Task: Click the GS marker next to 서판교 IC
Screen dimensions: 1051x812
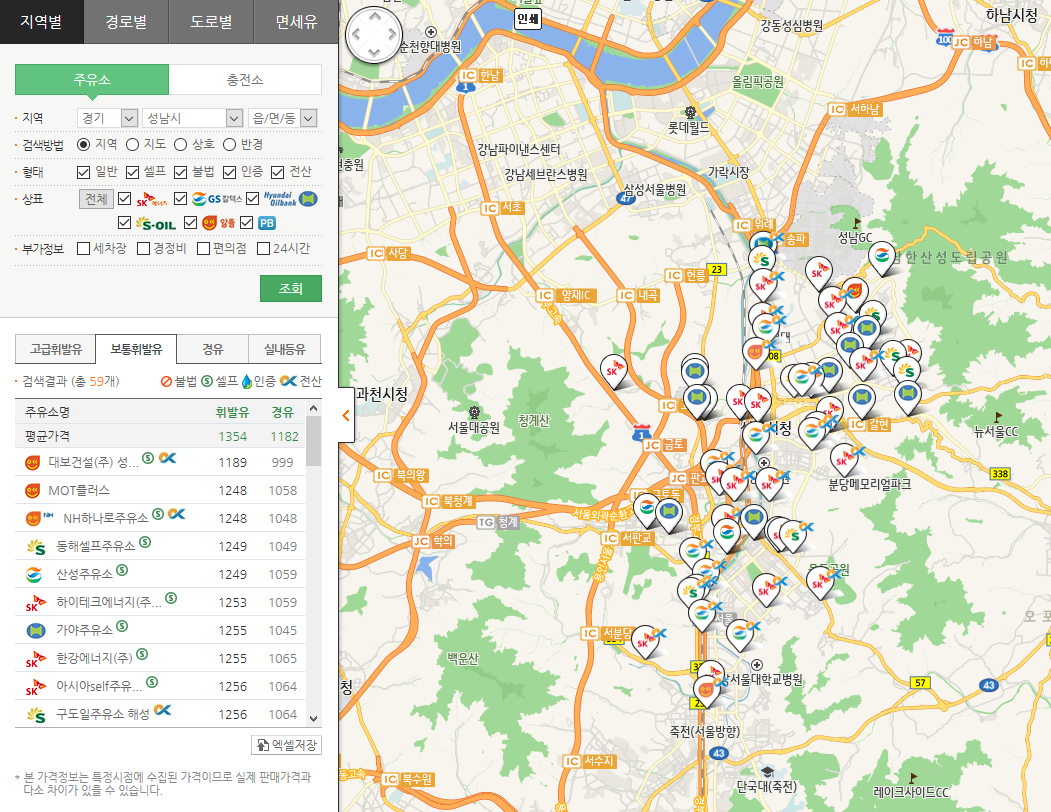Action: point(646,508)
